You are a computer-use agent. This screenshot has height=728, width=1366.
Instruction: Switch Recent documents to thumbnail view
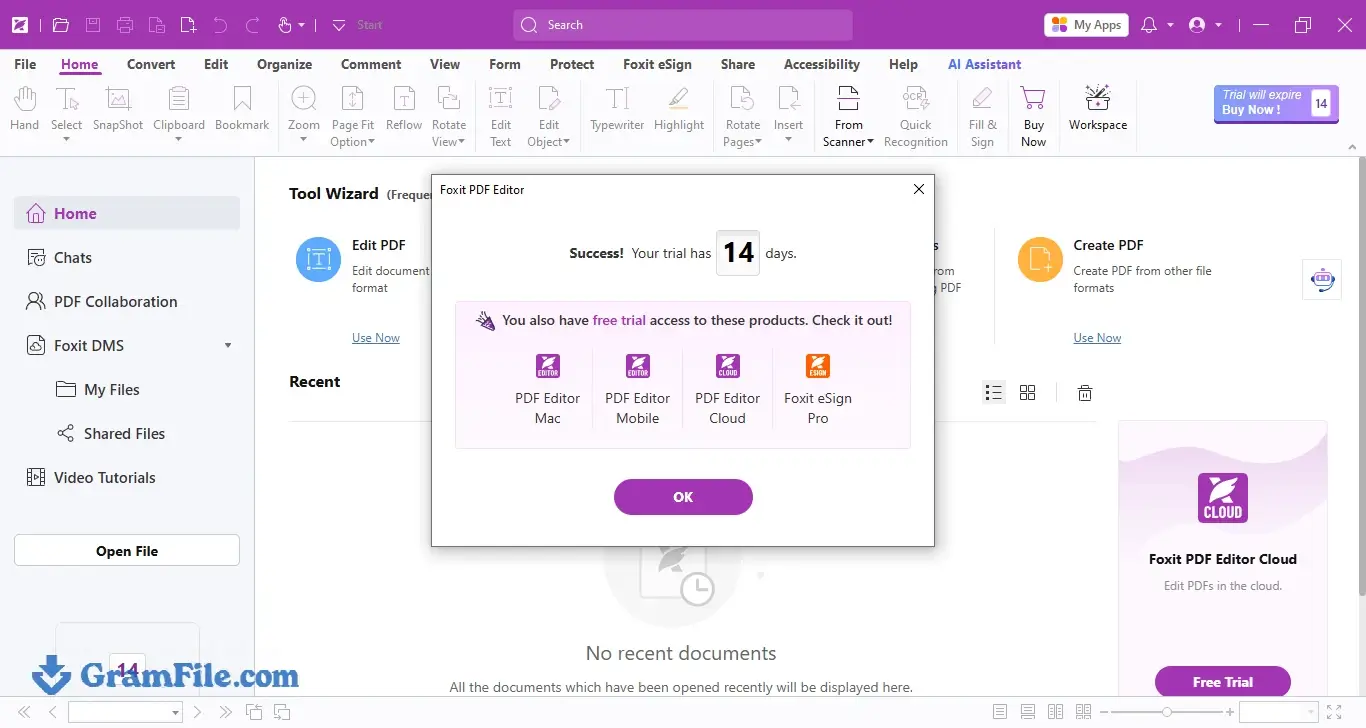pos(1027,393)
